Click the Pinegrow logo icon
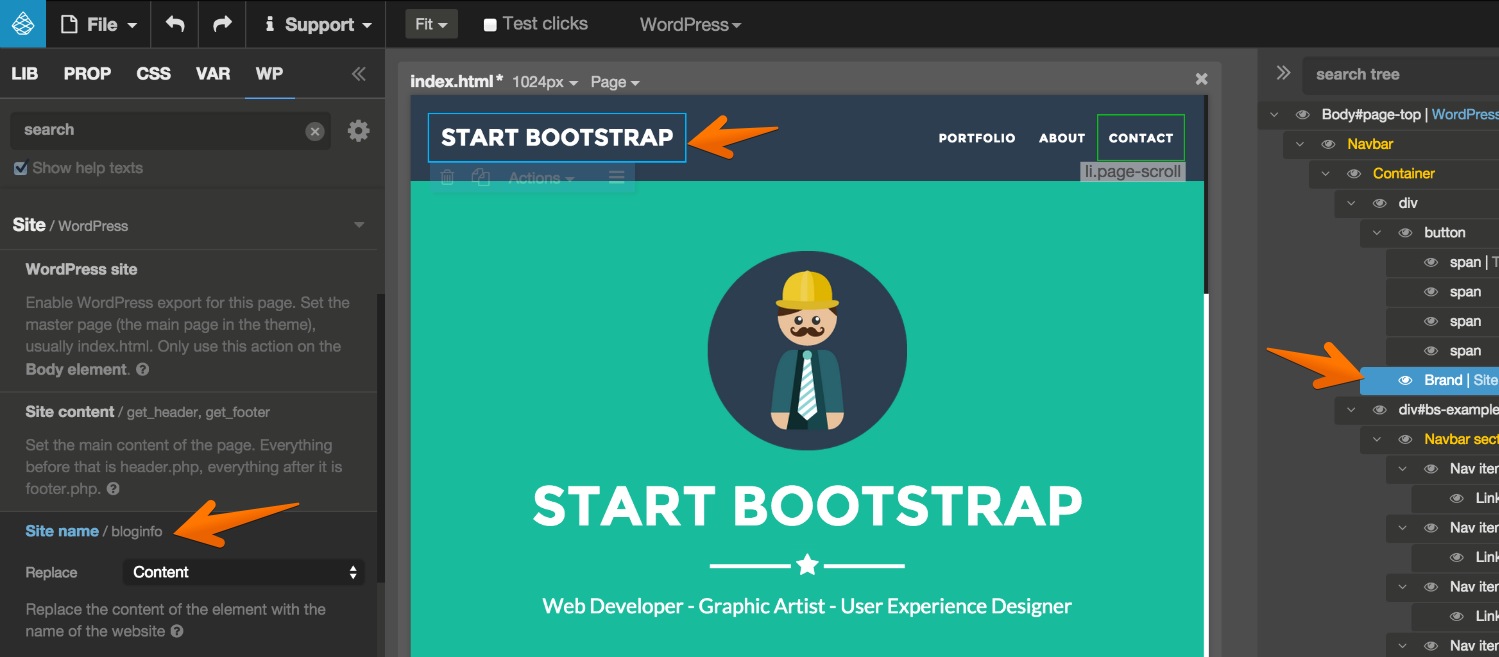 point(22,24)
